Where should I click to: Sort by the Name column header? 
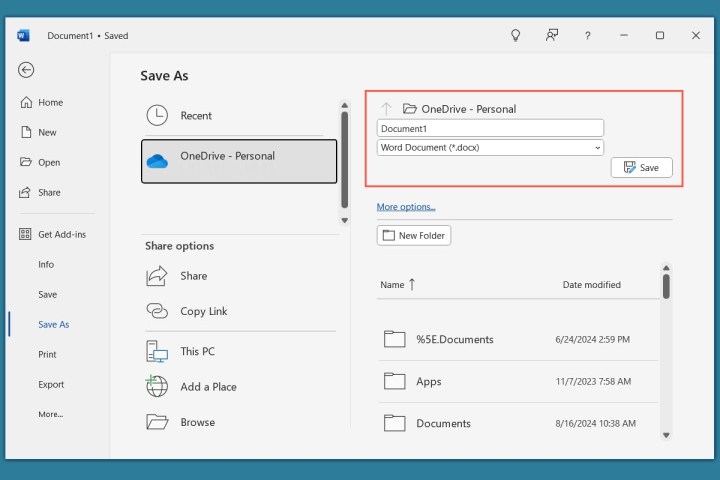click(393, 285)
